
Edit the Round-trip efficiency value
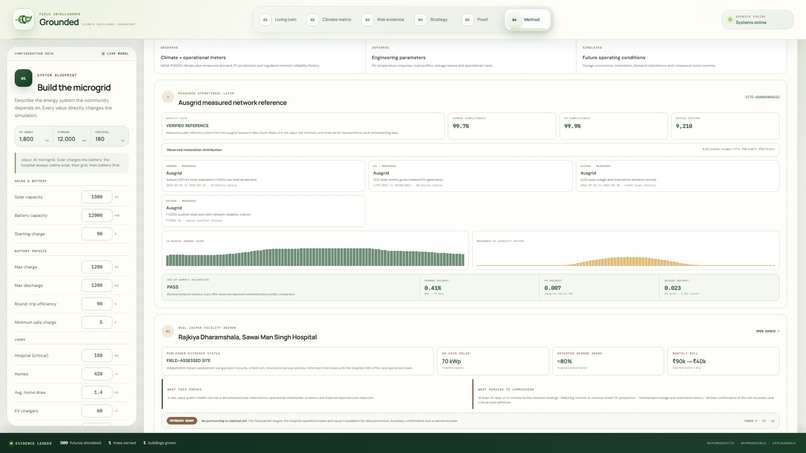coord(97,304)
